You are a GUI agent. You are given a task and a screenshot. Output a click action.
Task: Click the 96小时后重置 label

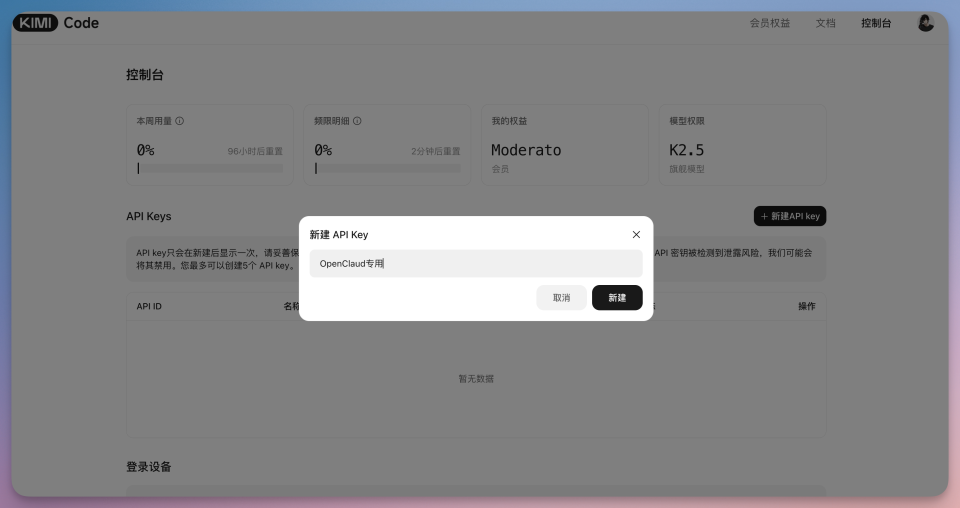255,151
